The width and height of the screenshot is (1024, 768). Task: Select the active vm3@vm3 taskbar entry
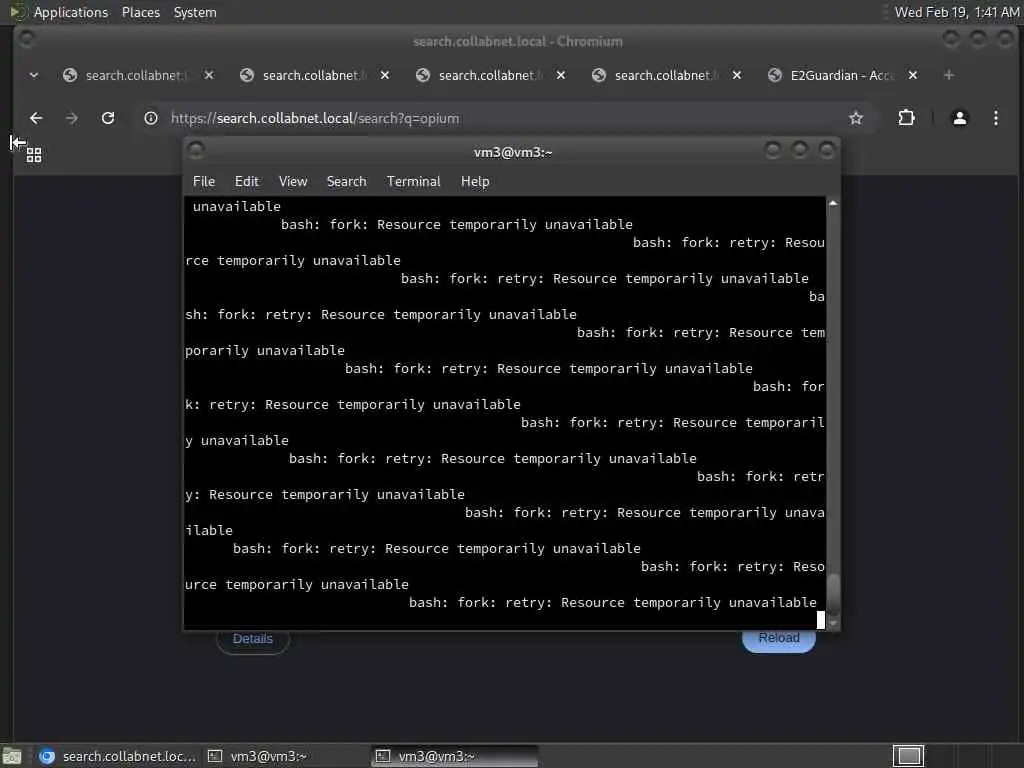tap(454, 756)
